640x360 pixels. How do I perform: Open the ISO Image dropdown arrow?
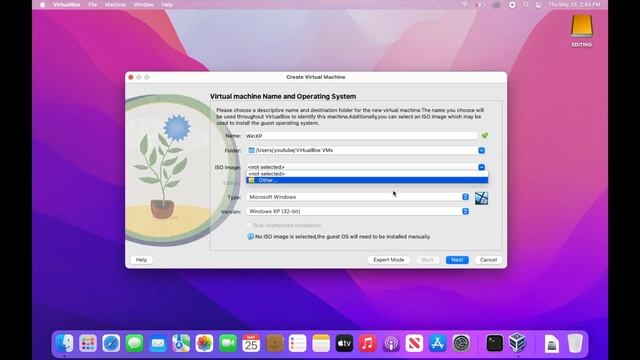(x=482, y=167)
